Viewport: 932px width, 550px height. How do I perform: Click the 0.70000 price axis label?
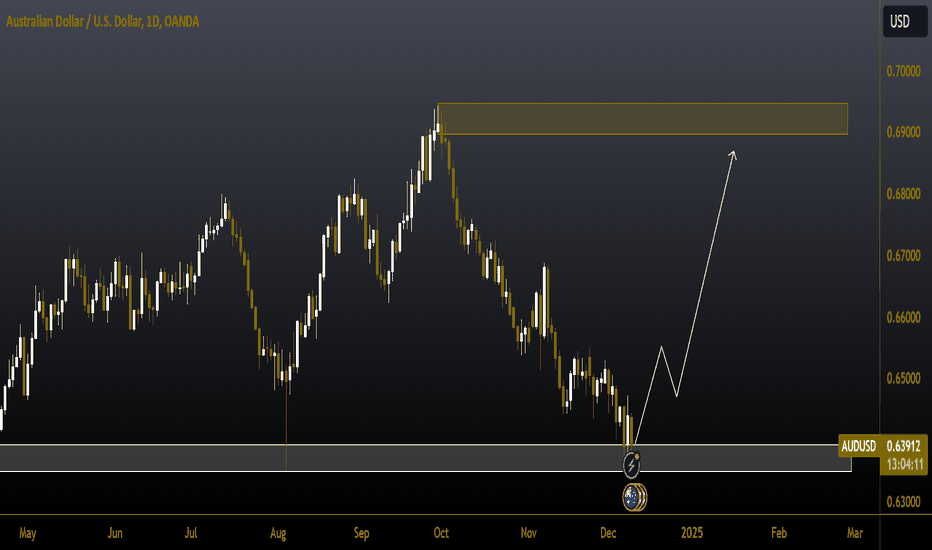pyautogui.click(x=903, y=71)
